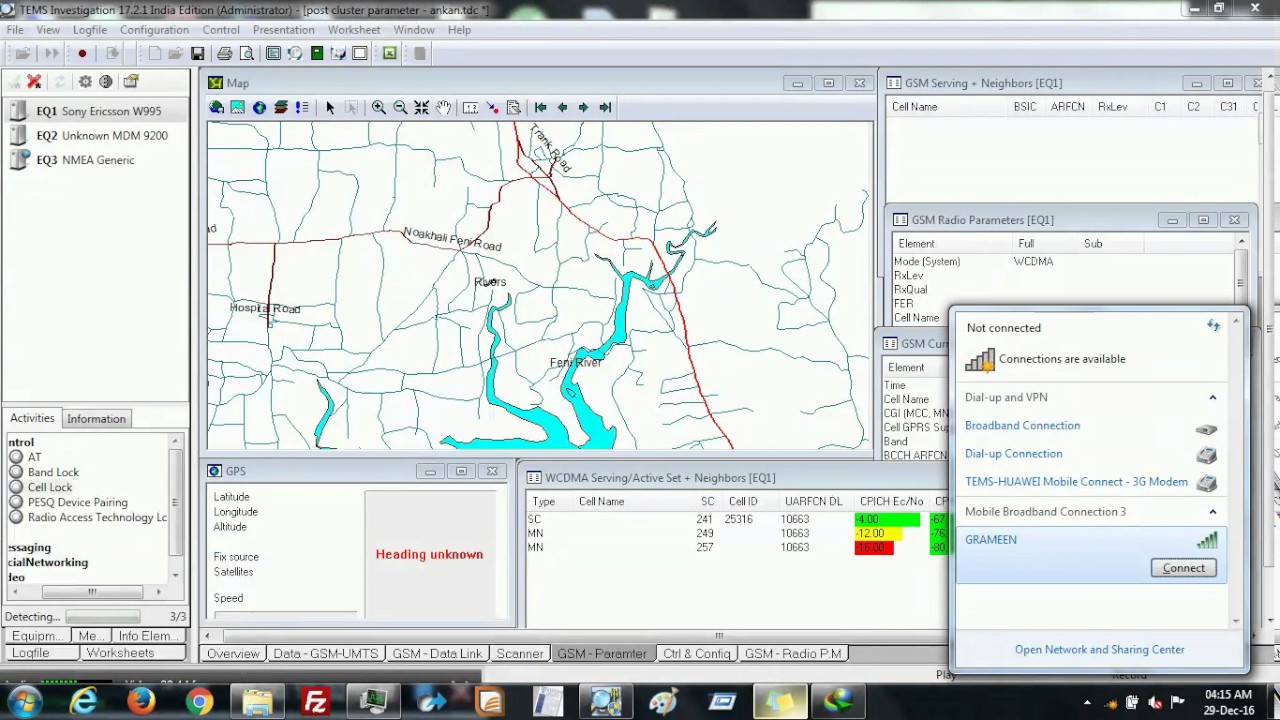Open print preview magnifier icon

[x=246, y=53]
